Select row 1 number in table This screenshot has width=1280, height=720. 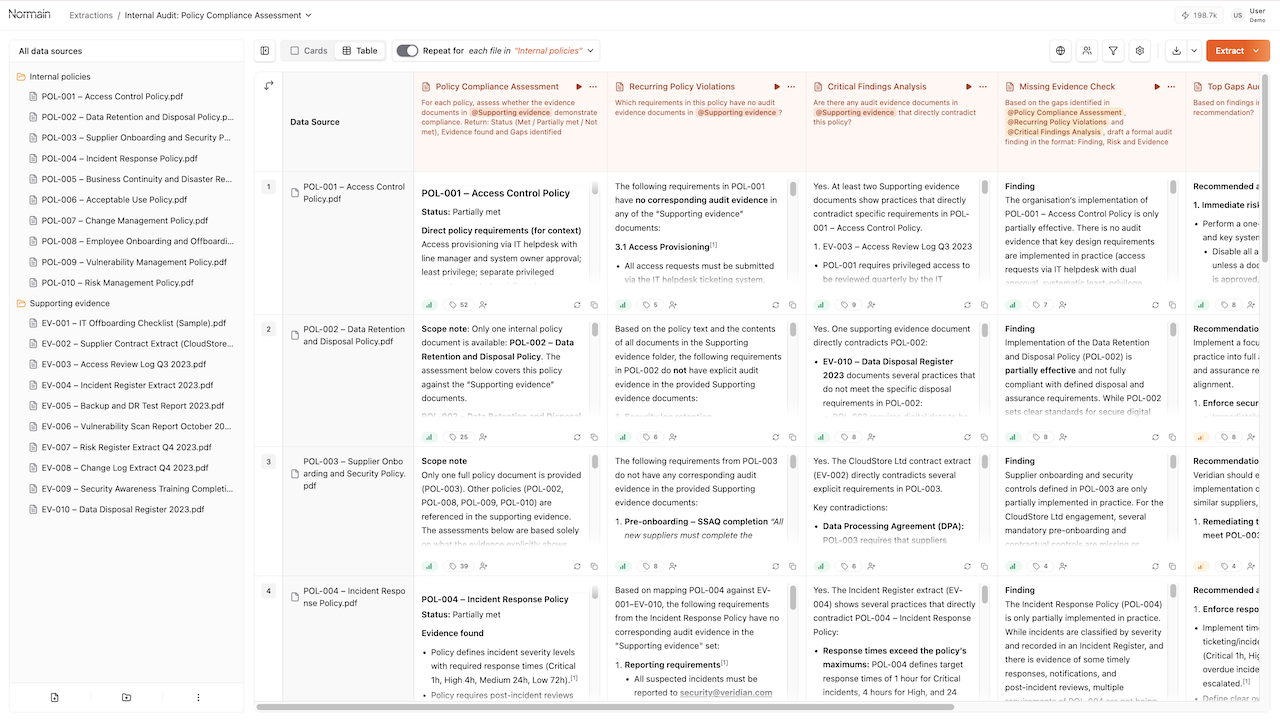click(268, 187)
